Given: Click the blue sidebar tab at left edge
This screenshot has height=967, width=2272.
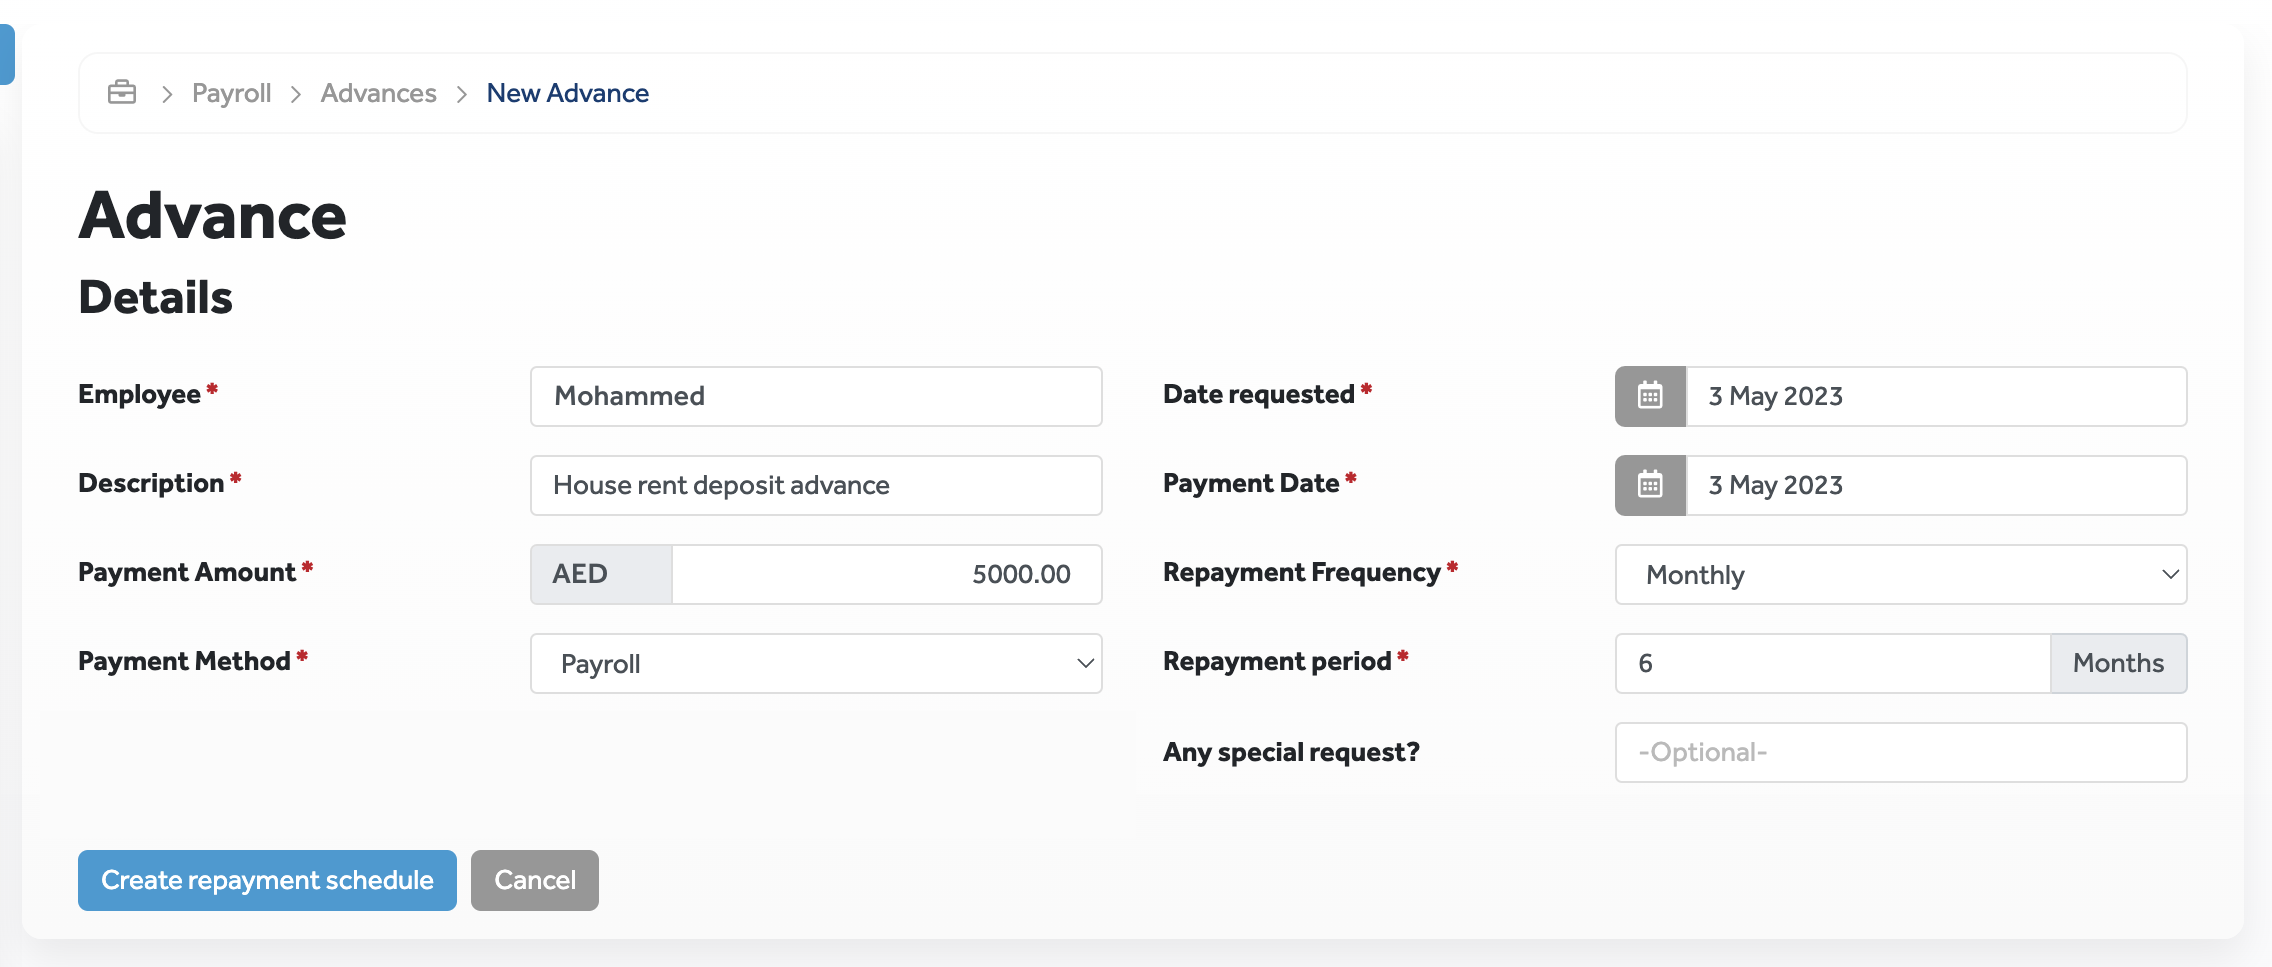Looking at the screenshot, I should [x=6, y=54].
